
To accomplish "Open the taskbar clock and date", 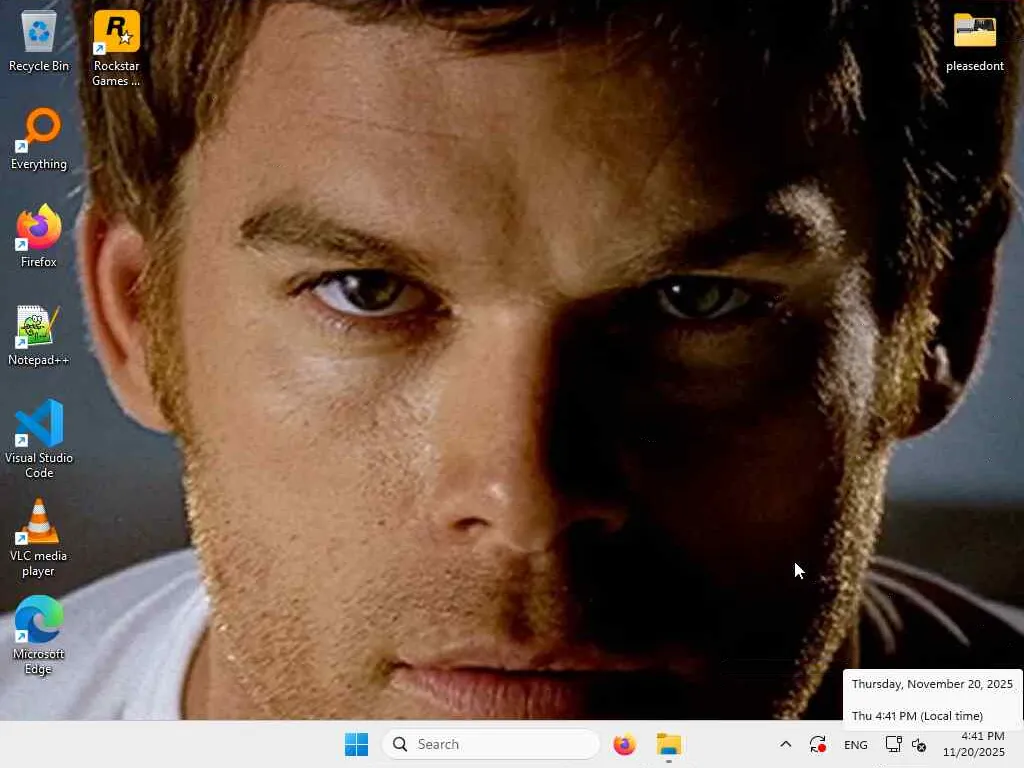I will coord(974,744).
